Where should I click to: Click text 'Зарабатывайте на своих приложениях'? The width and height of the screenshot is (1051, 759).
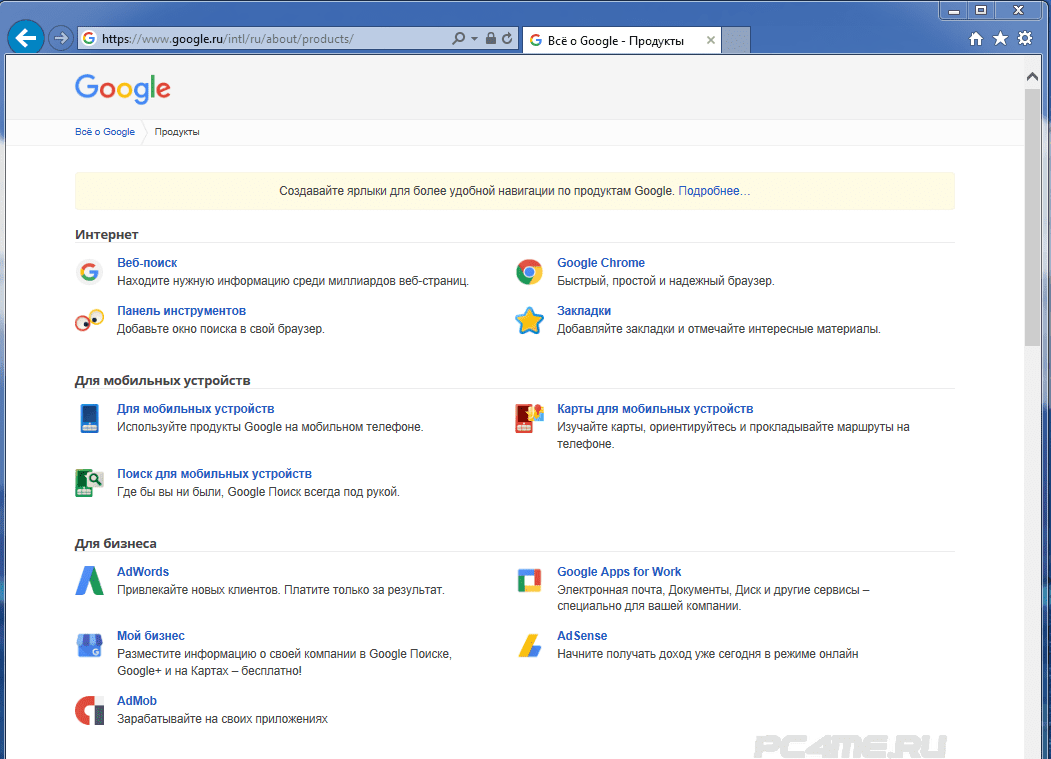[223, 719]
